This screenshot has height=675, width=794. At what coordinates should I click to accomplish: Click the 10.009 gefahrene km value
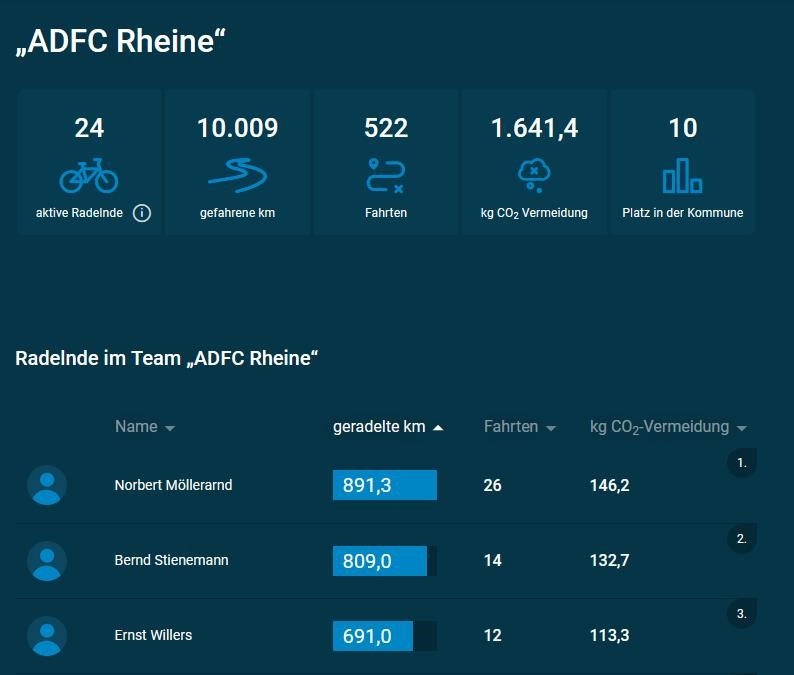pos(237,128)
